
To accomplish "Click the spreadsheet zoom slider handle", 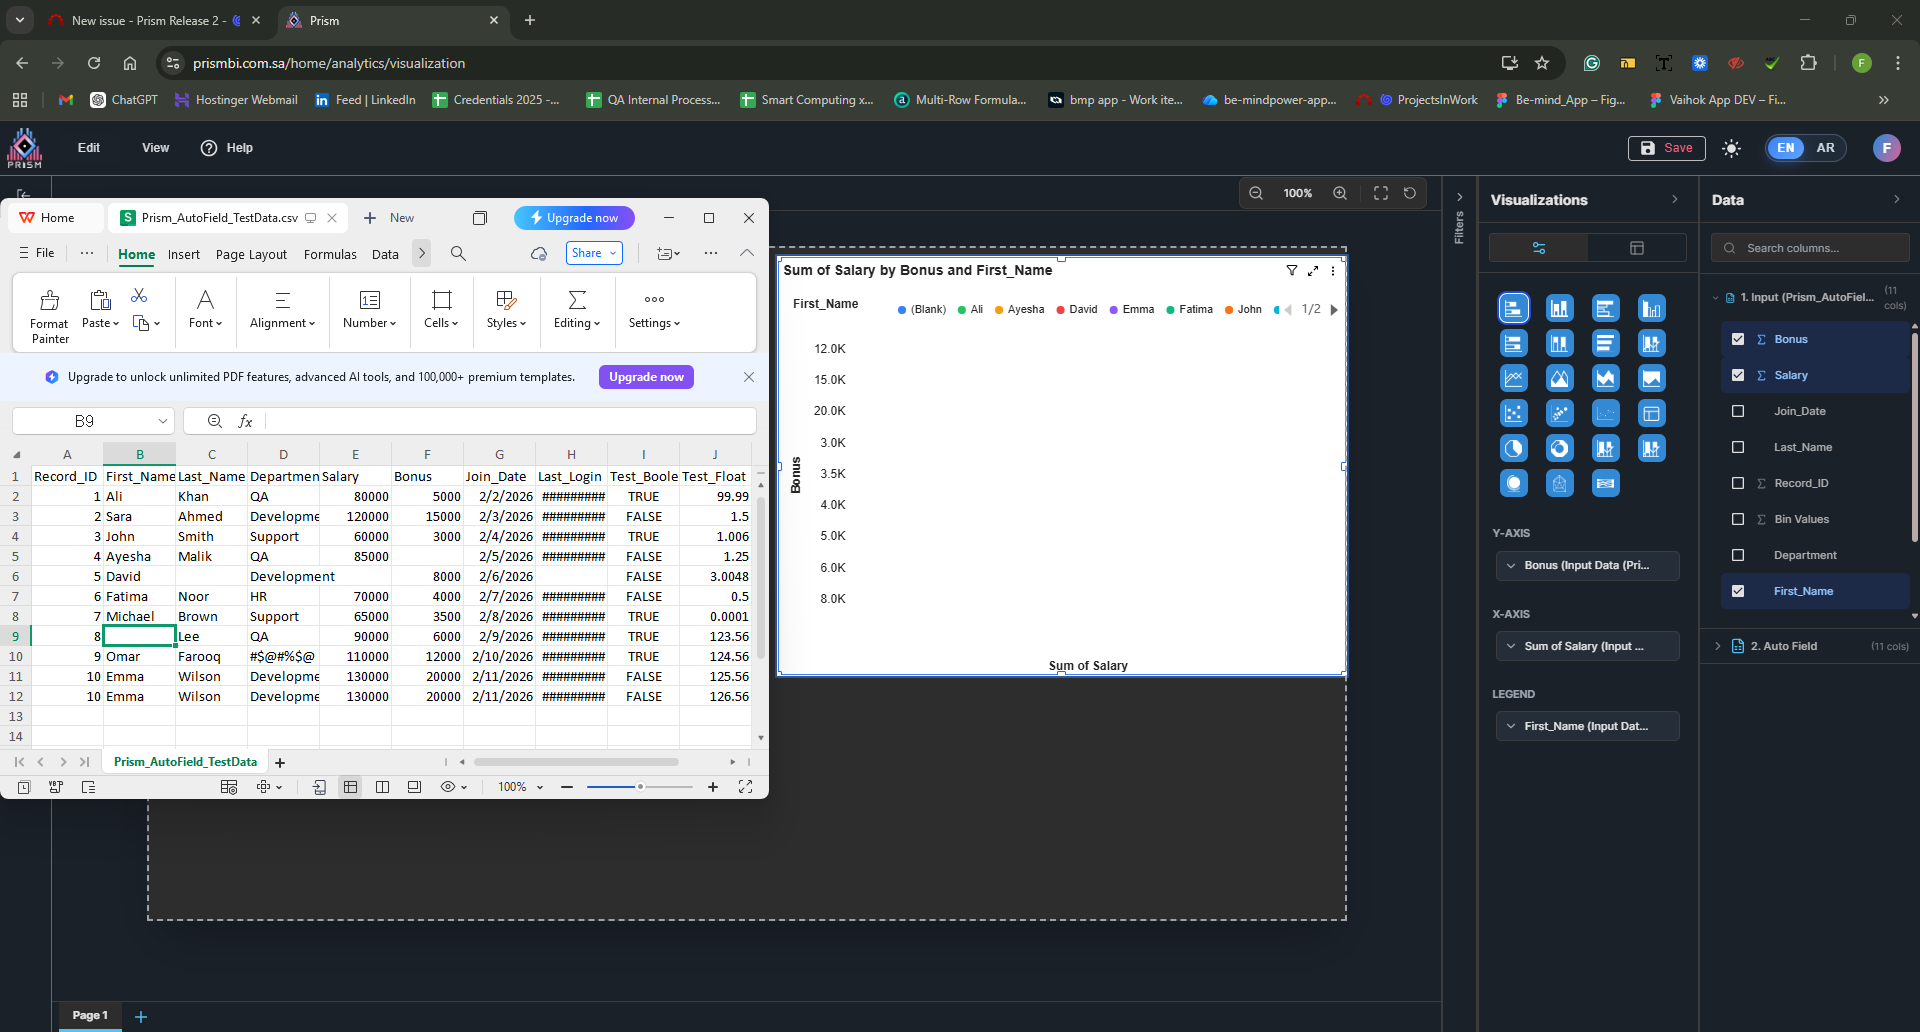I will pyautogui.click(x=640, y=787).
